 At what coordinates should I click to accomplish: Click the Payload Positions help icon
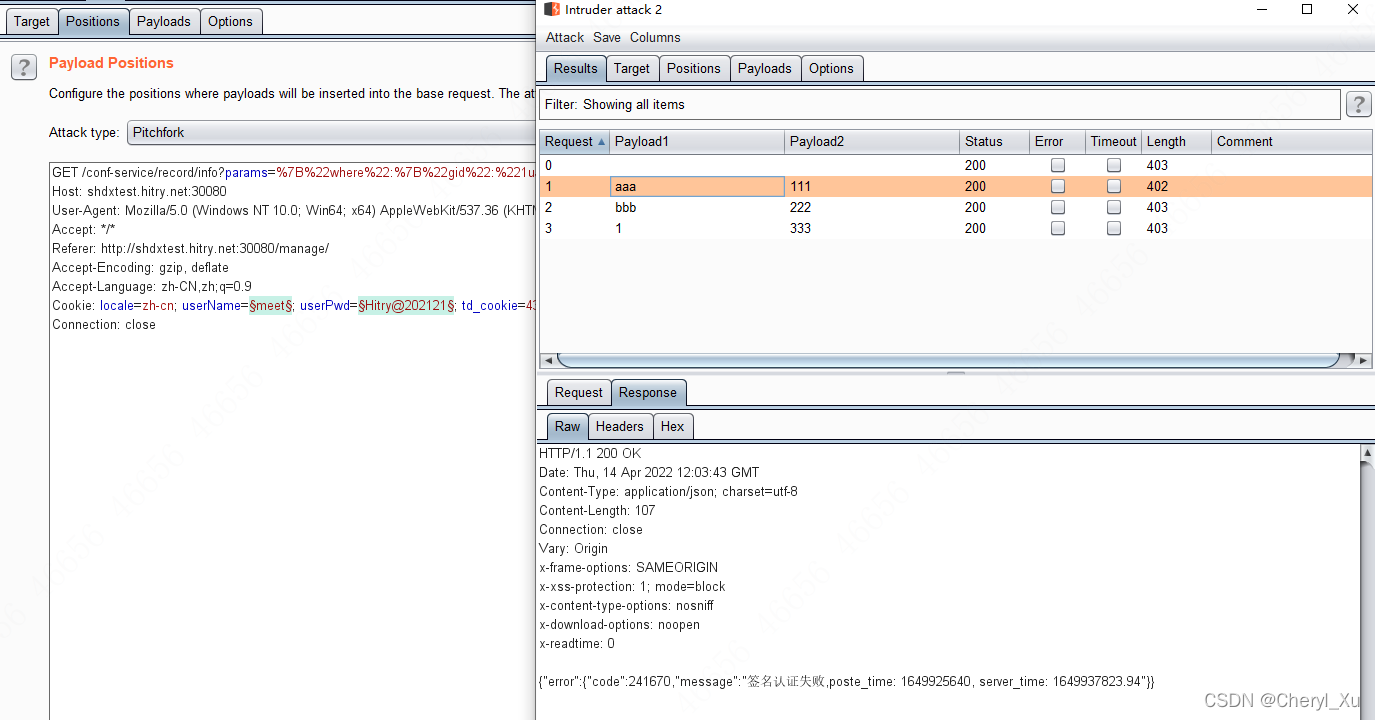24,67
